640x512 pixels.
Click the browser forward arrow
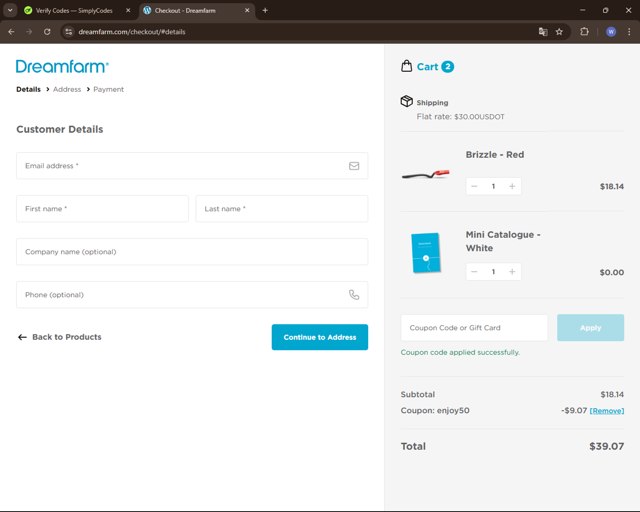[29, 32]
